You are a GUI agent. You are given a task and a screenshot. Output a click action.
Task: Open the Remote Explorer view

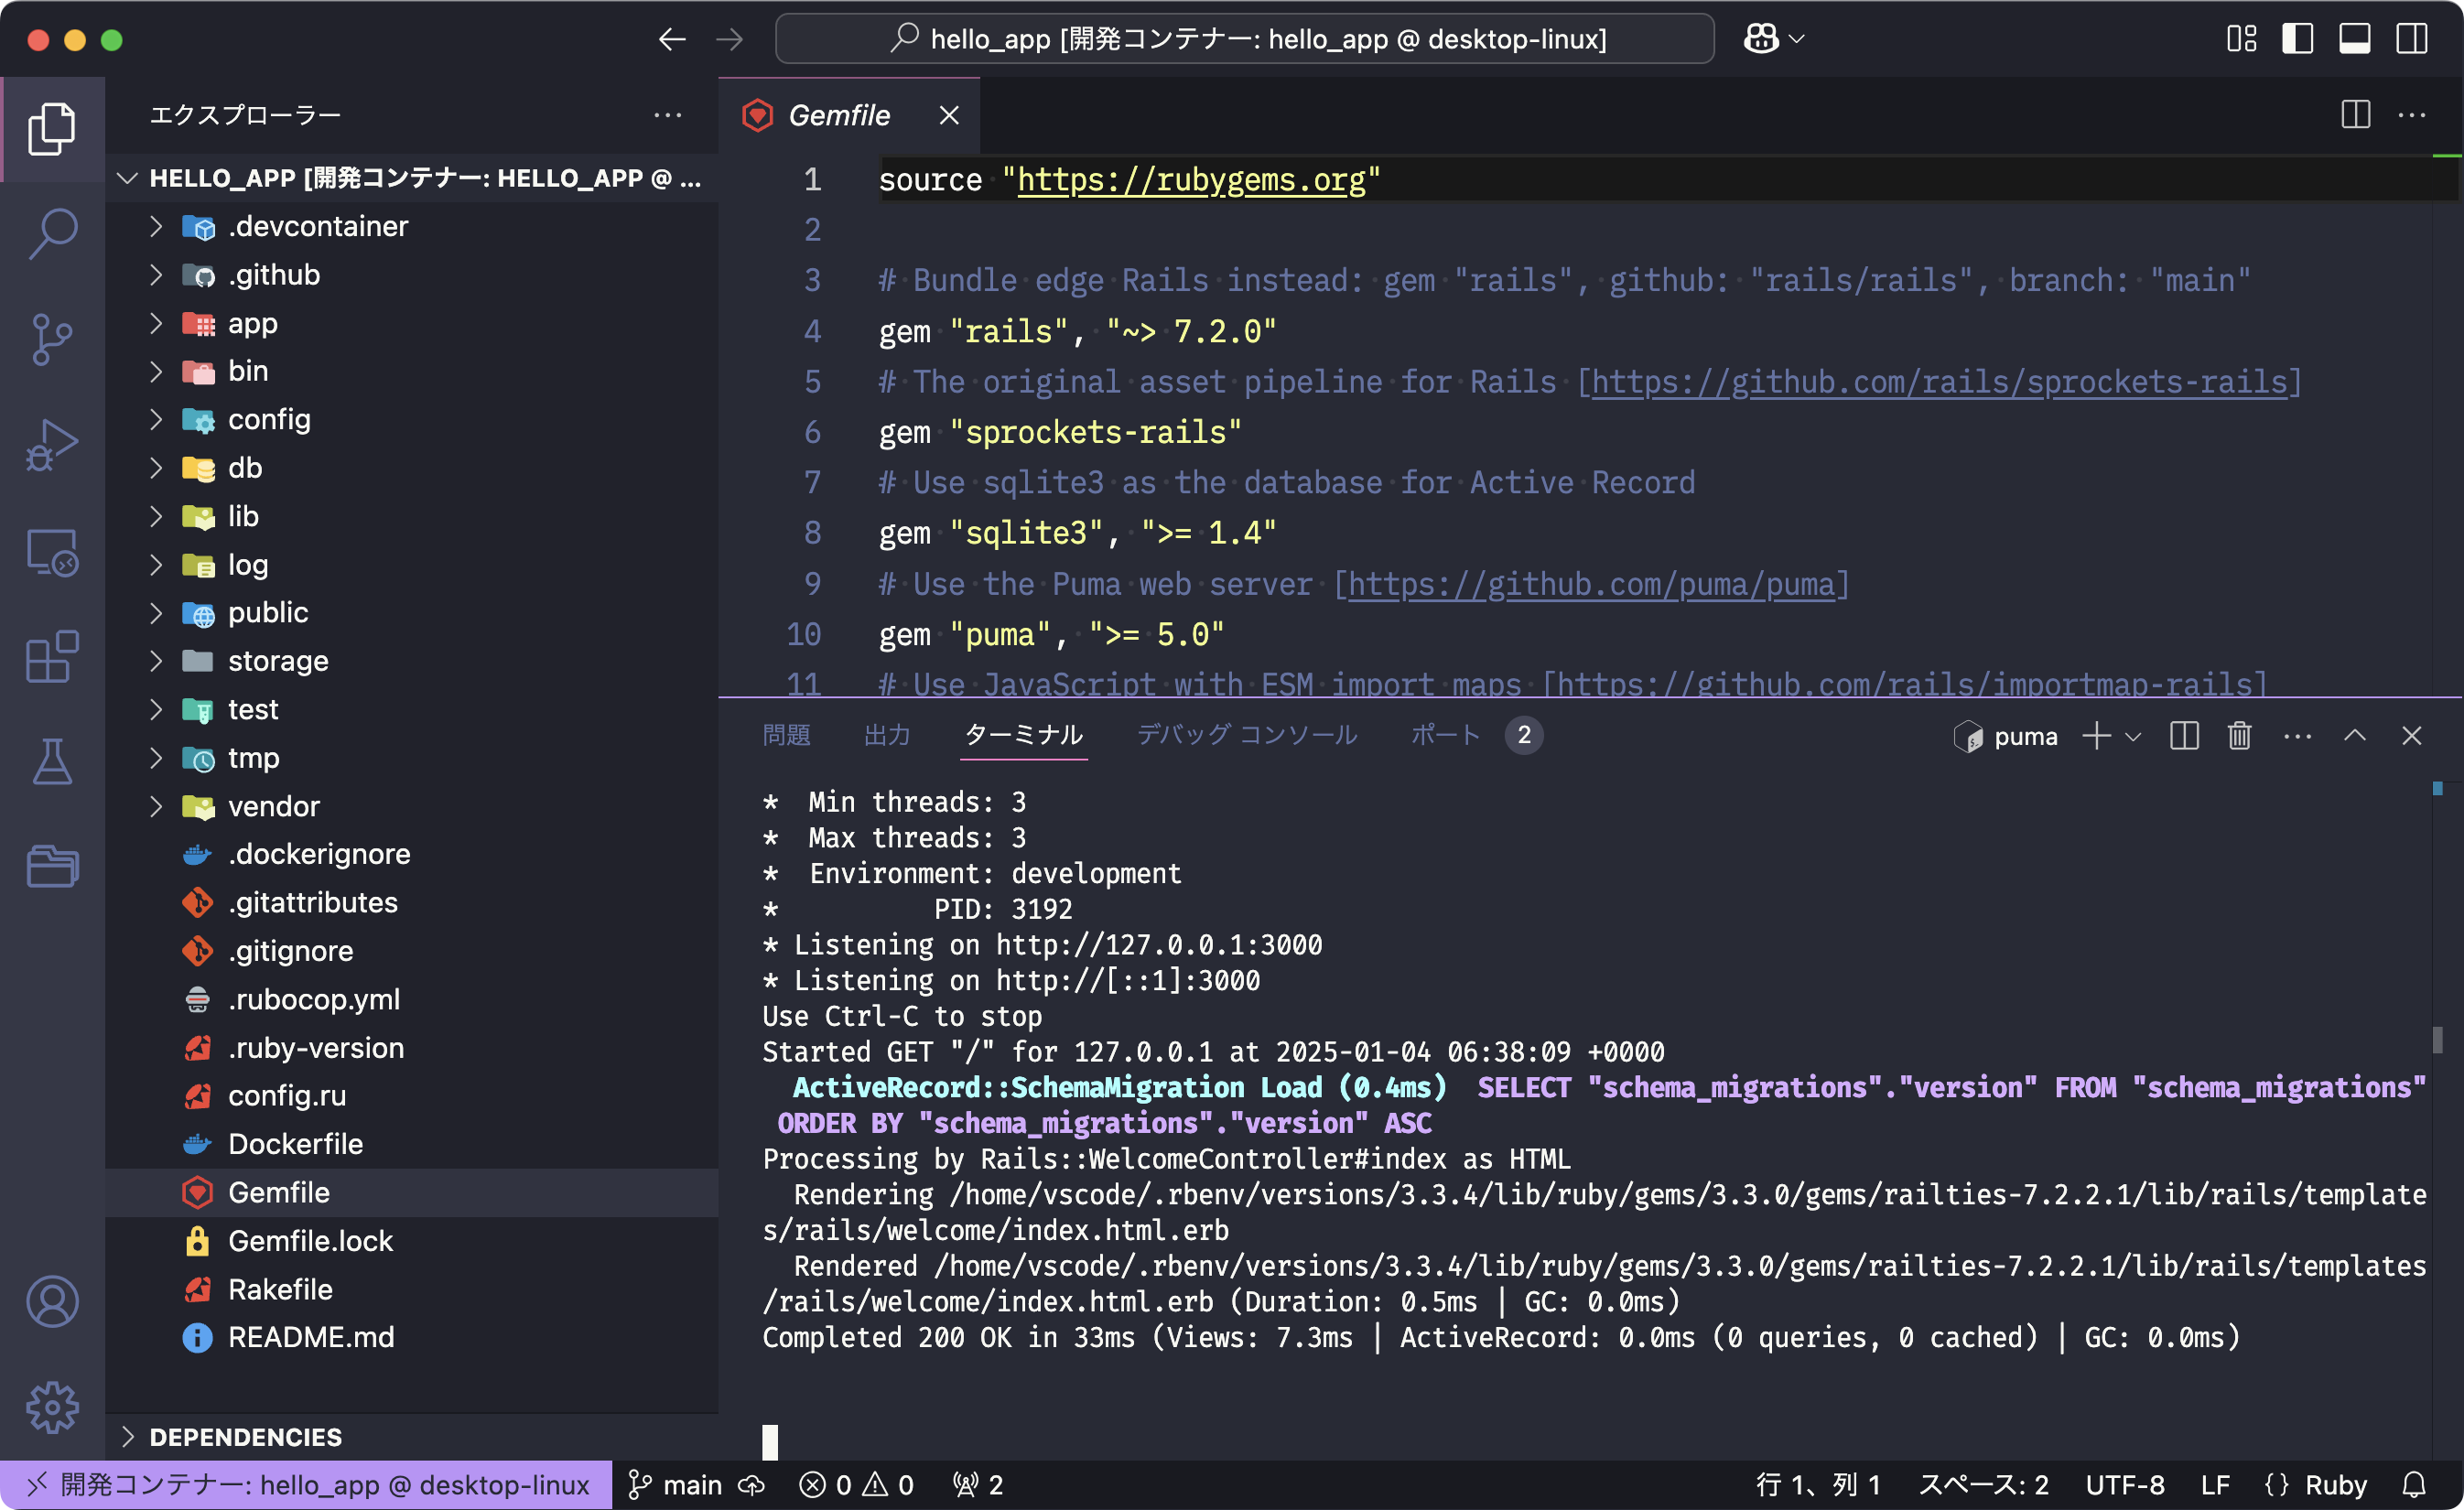[52, 551]
